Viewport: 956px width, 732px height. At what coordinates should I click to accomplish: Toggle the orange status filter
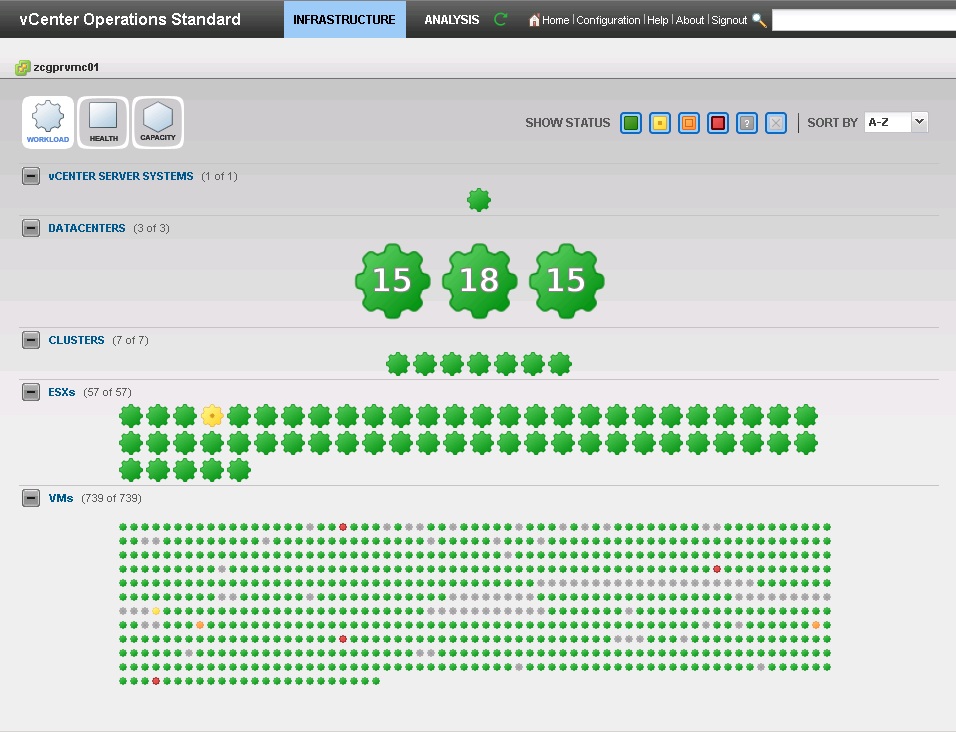(x=688, y=123)
